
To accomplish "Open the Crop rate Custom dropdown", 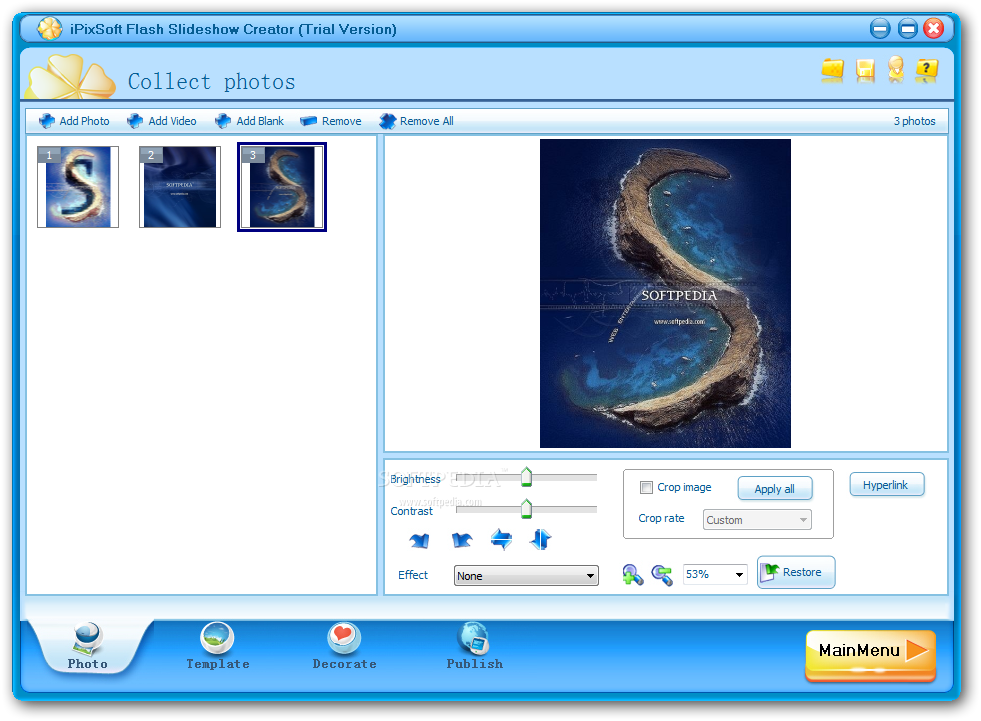I will (x=757, y=519).
